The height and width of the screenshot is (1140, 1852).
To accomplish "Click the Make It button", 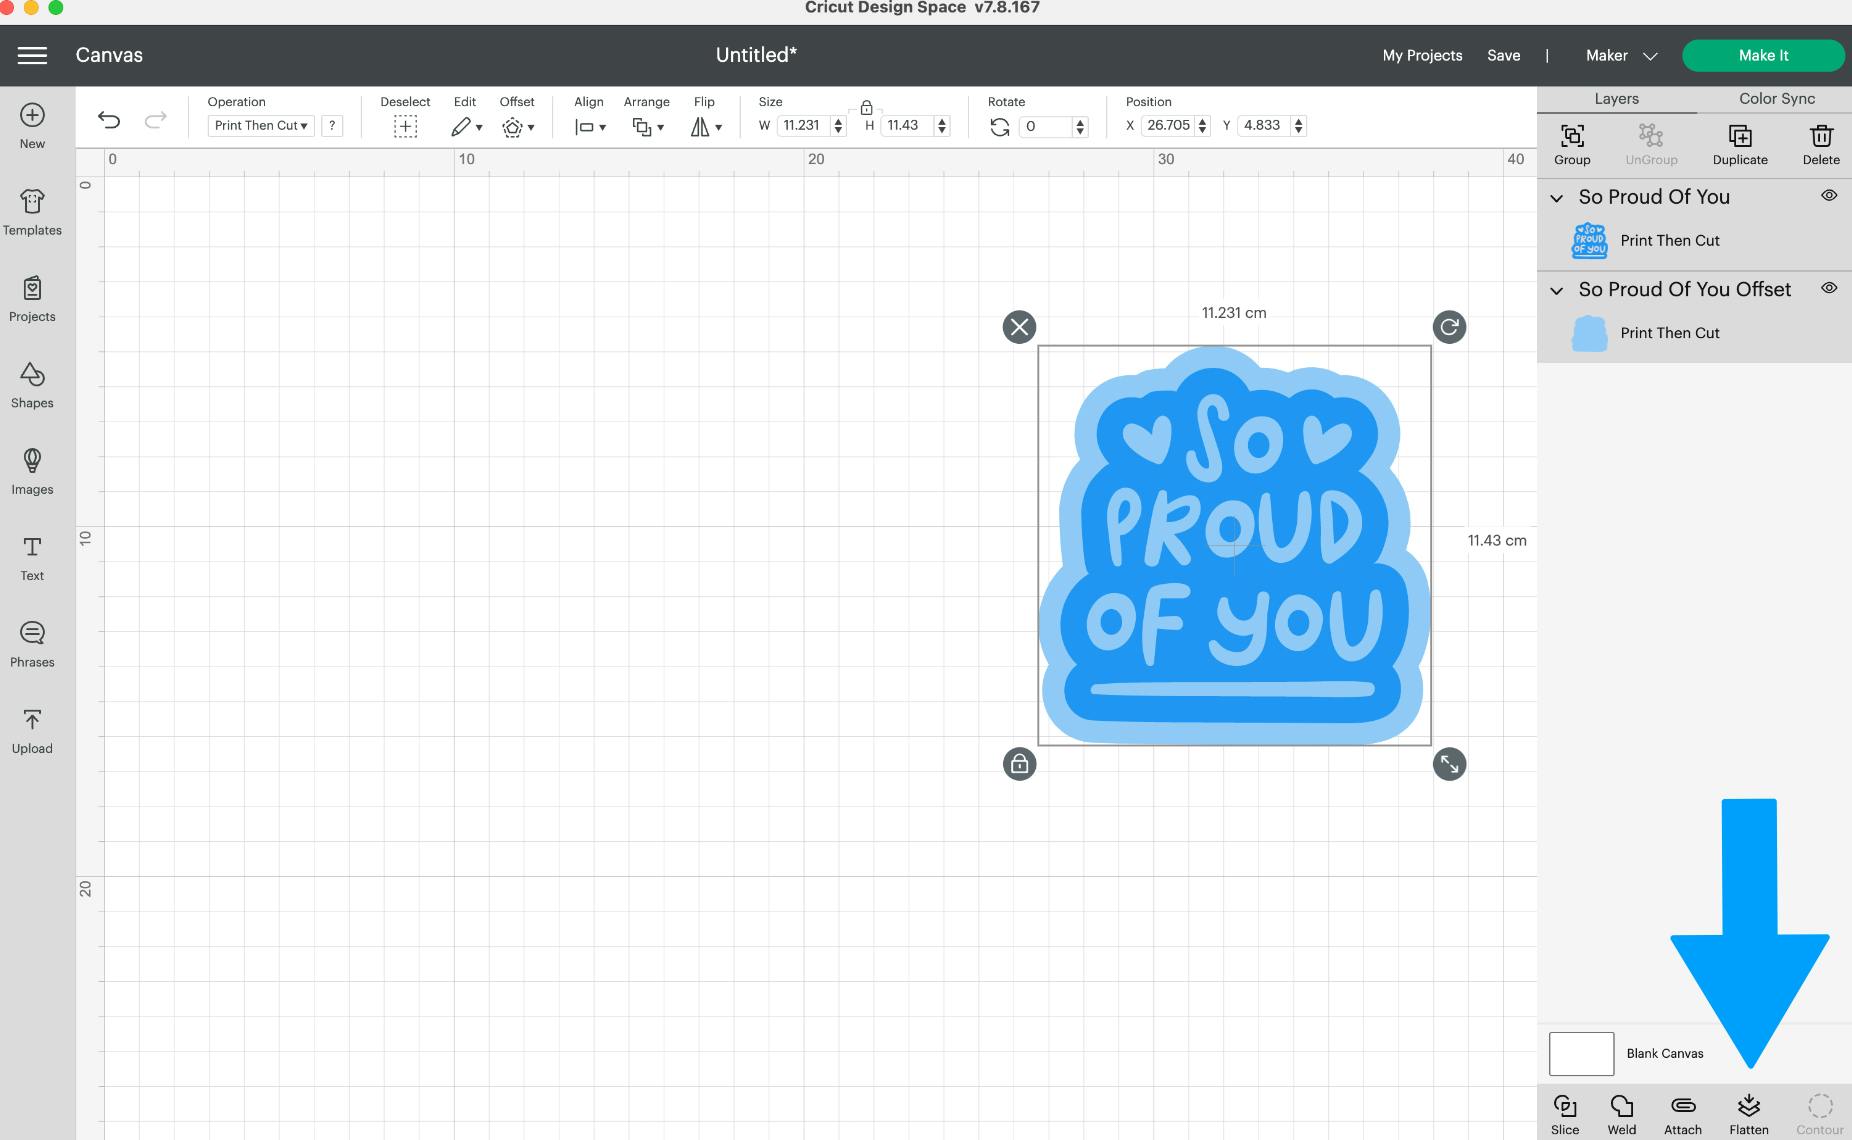I will [1762, 55].
